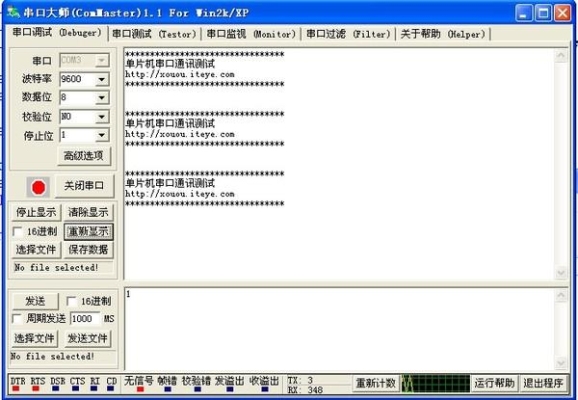Open the 校验位 NO dropdown
Screen dimensions: 578x400
tap(101, 117)
